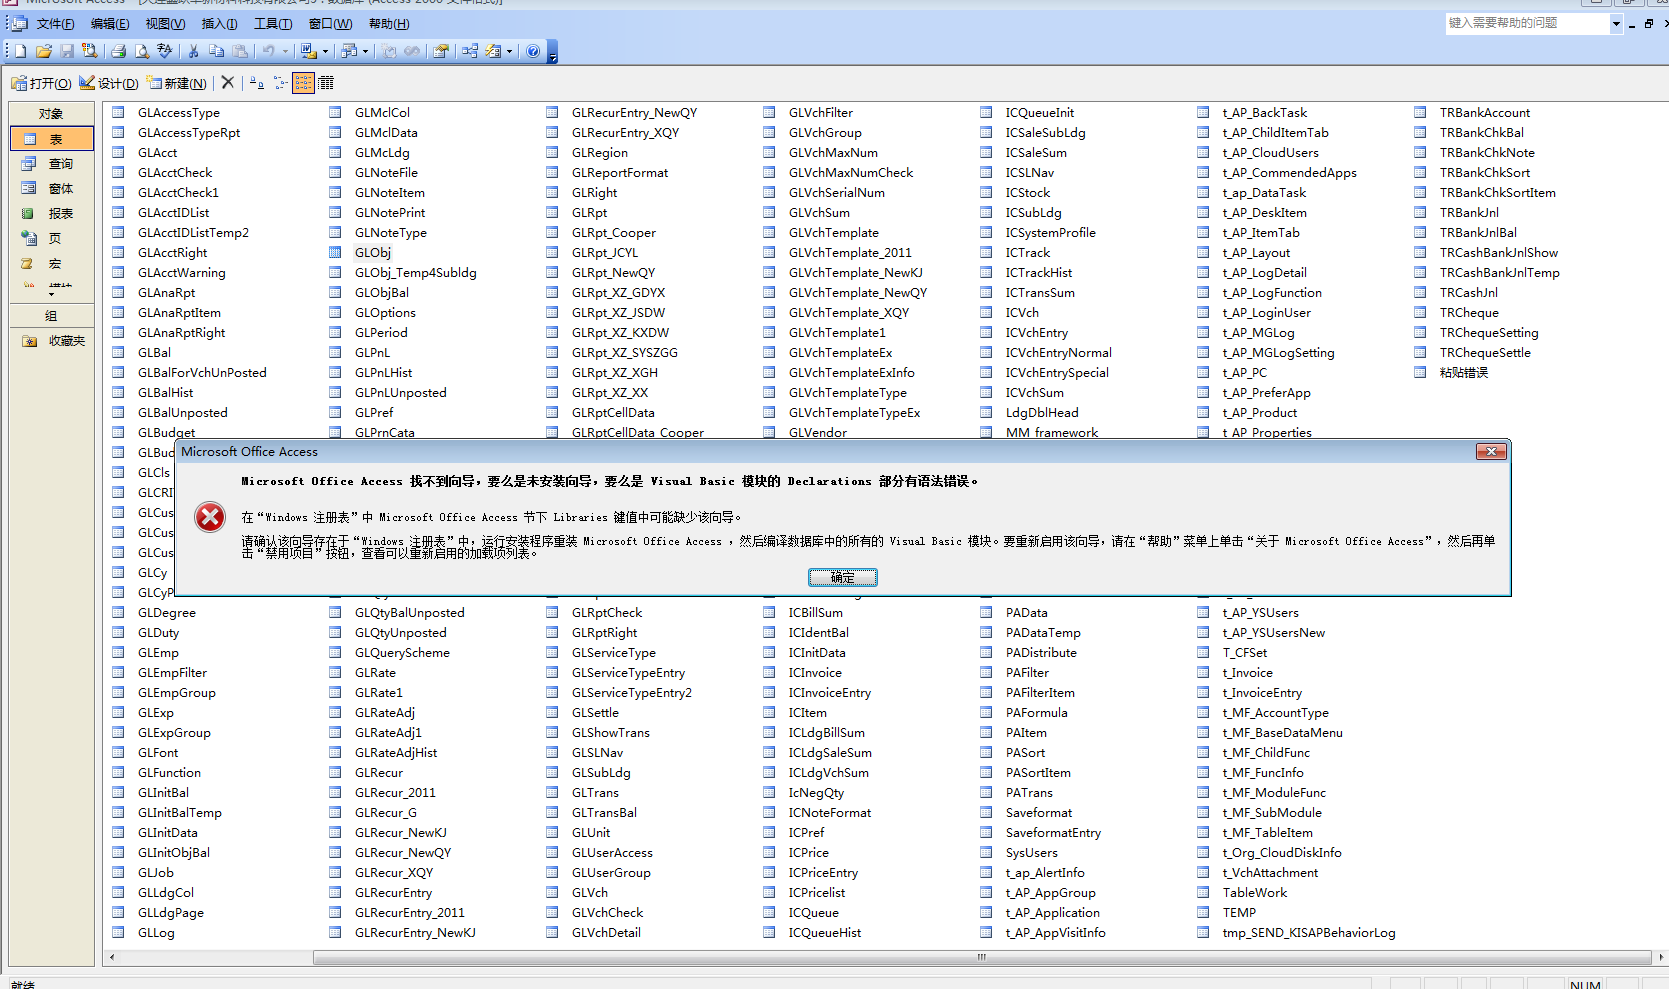1669x989 pixels.
Task: Select 窗体 in the objects sidebar
Action: click(x=52, y=189)
